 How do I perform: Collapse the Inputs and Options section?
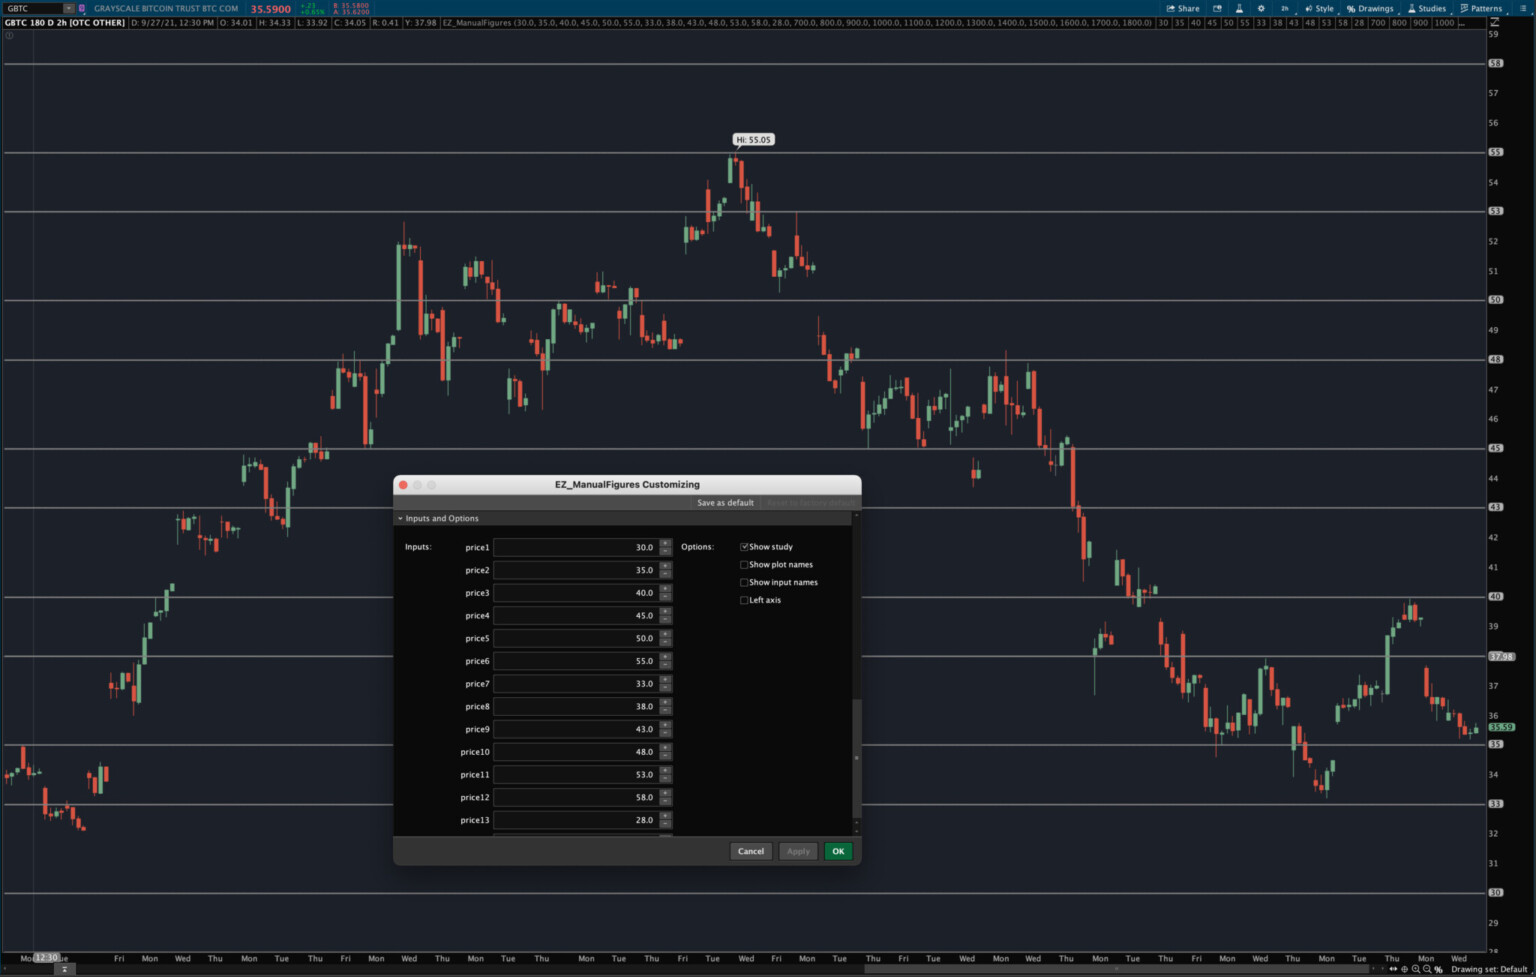click(402, 518)
